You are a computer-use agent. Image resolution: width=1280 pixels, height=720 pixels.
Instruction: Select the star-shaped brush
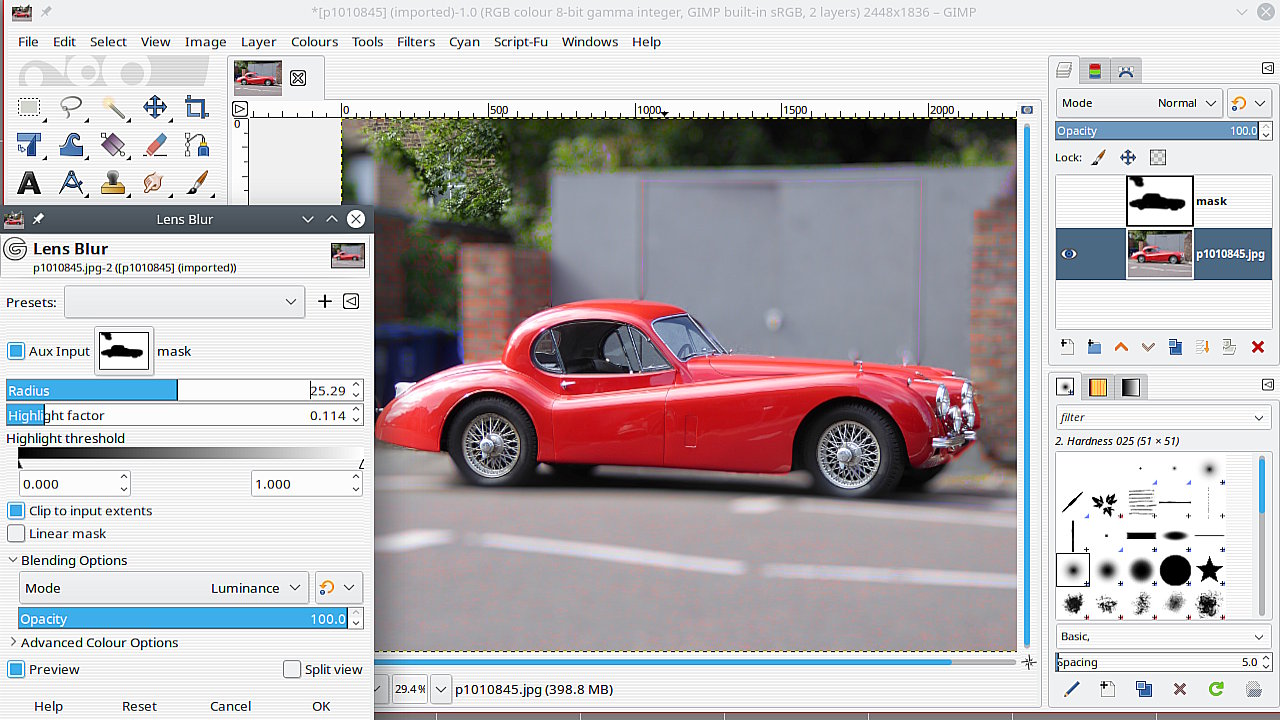click(x=1209, y=570)
